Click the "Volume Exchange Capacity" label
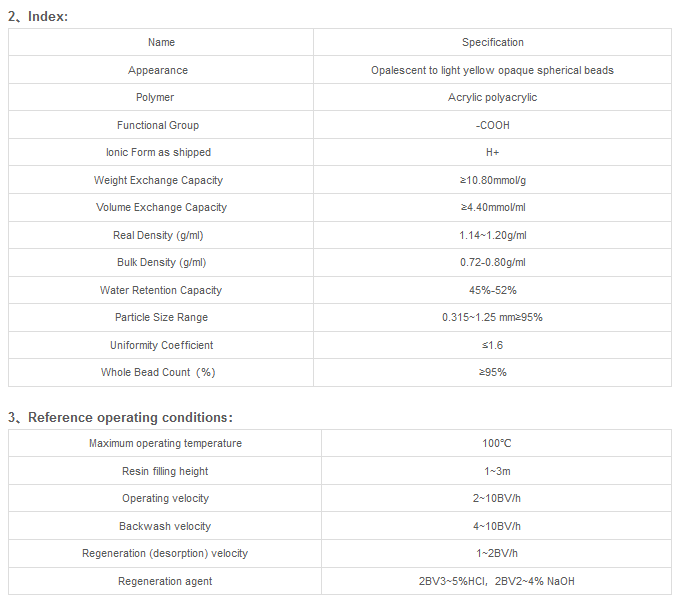Screen dimensions: 677x601 pos(161,208)
